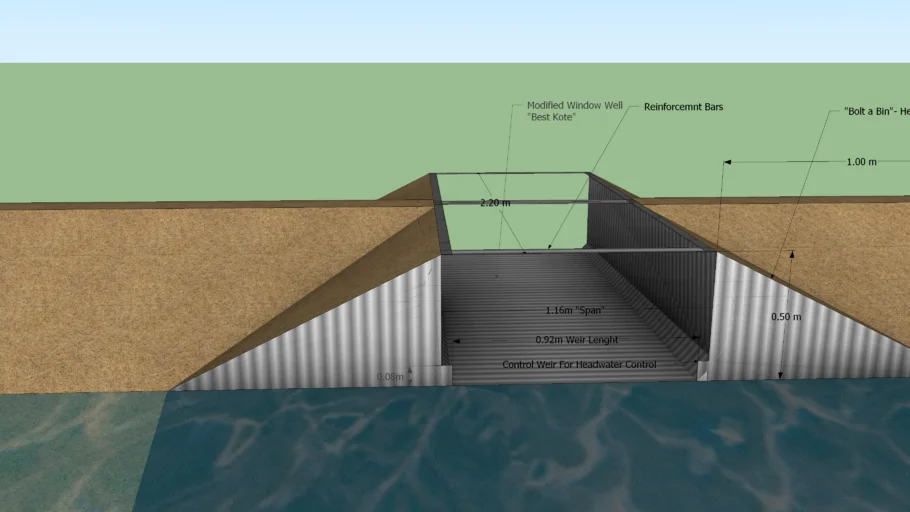This screenshot has height=512, width=910.
Task: Click the left arrowhead of 1.00 m dimension
Action: point(727,162)
